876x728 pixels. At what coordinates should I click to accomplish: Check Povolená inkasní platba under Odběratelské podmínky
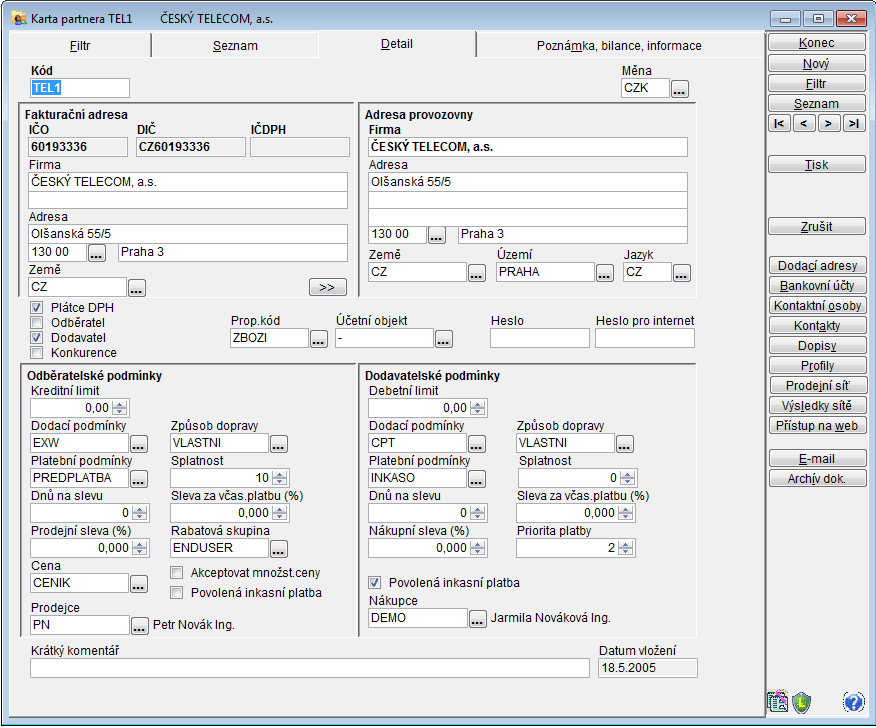(177, 593)
